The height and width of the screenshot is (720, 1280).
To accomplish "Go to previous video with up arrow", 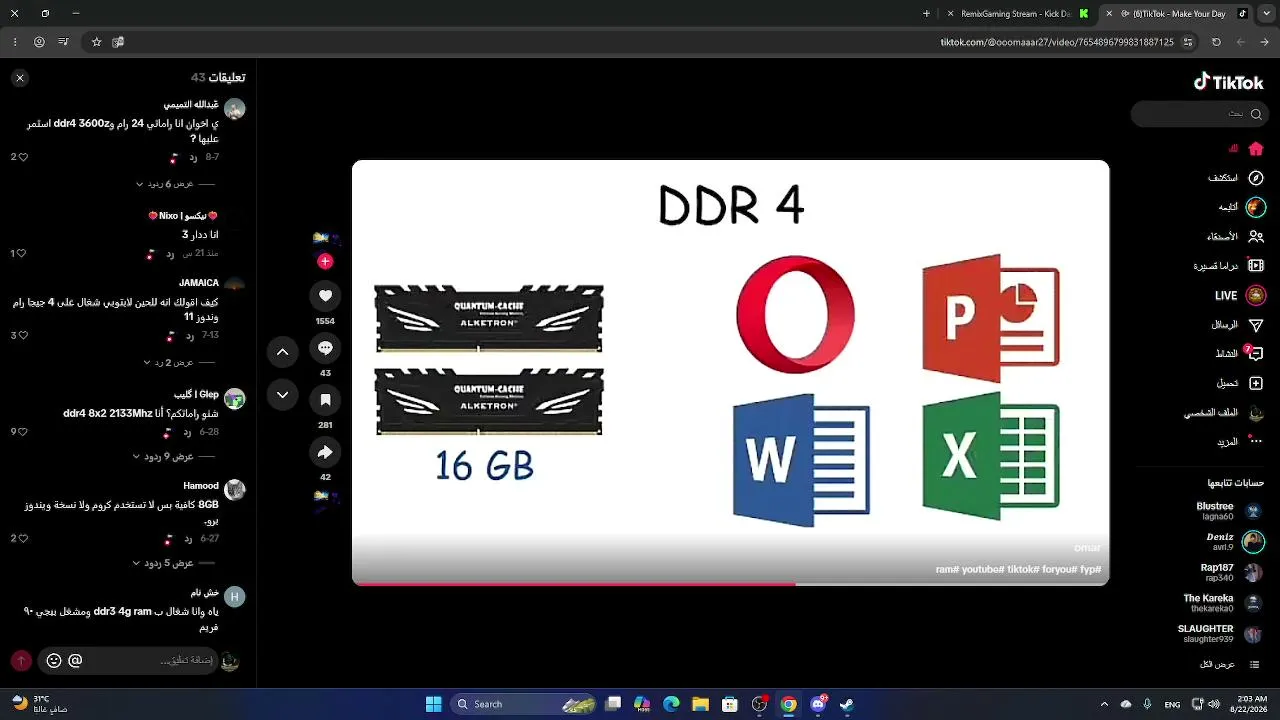I will click(x=282, y=352).
